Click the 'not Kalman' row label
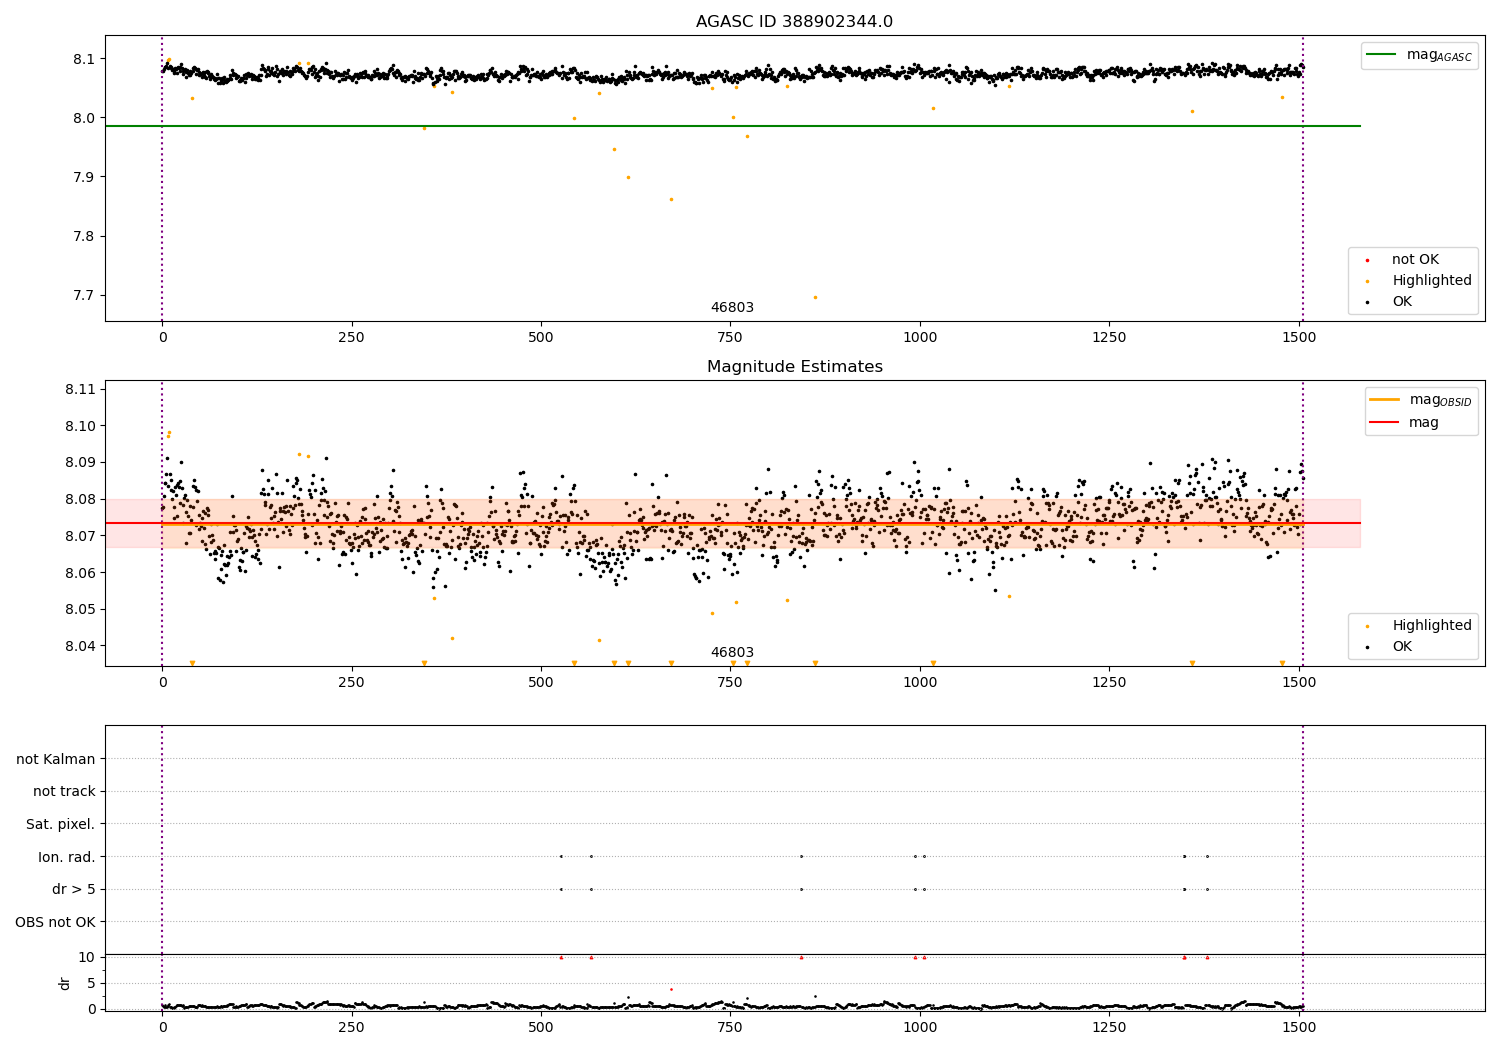Viewport: 1500px width, 1050px height. point(56,759)
